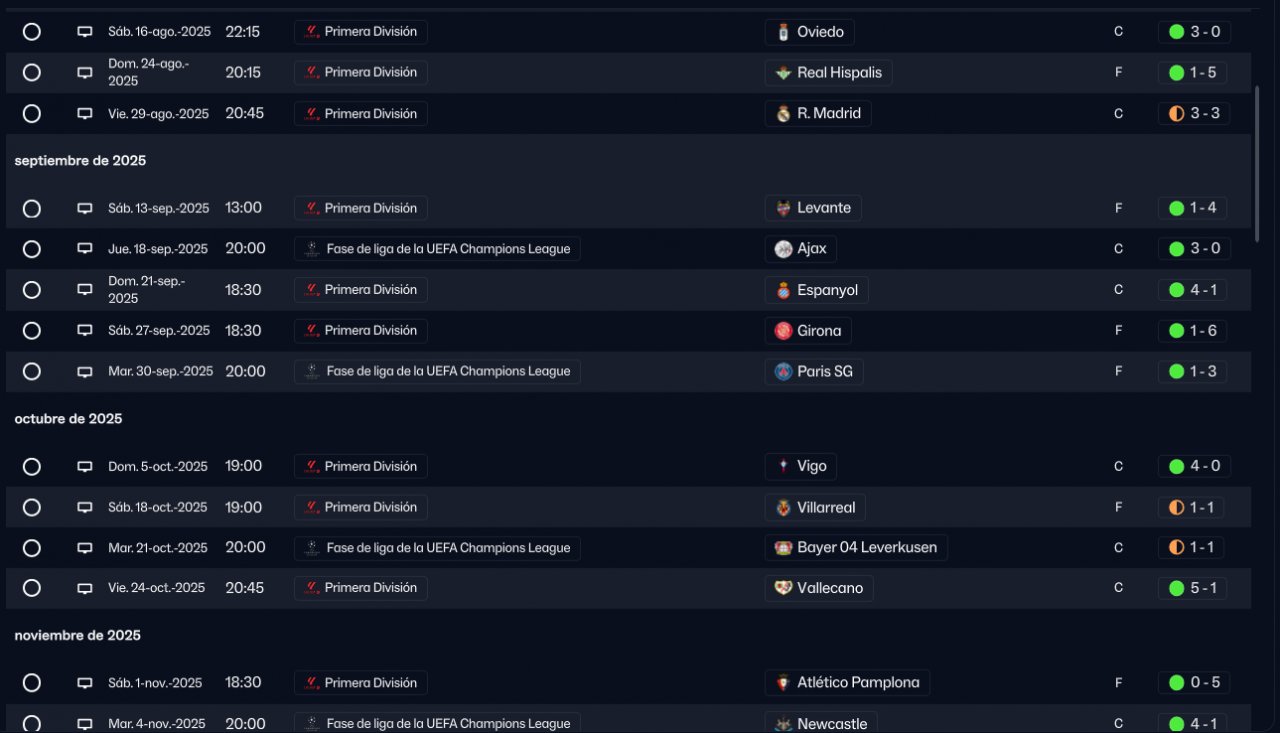The image size is (1280, 733).
Task: Click the Champions League logo on the Bayer 04 Leverkusen row
Action: (x=312, y=548)
